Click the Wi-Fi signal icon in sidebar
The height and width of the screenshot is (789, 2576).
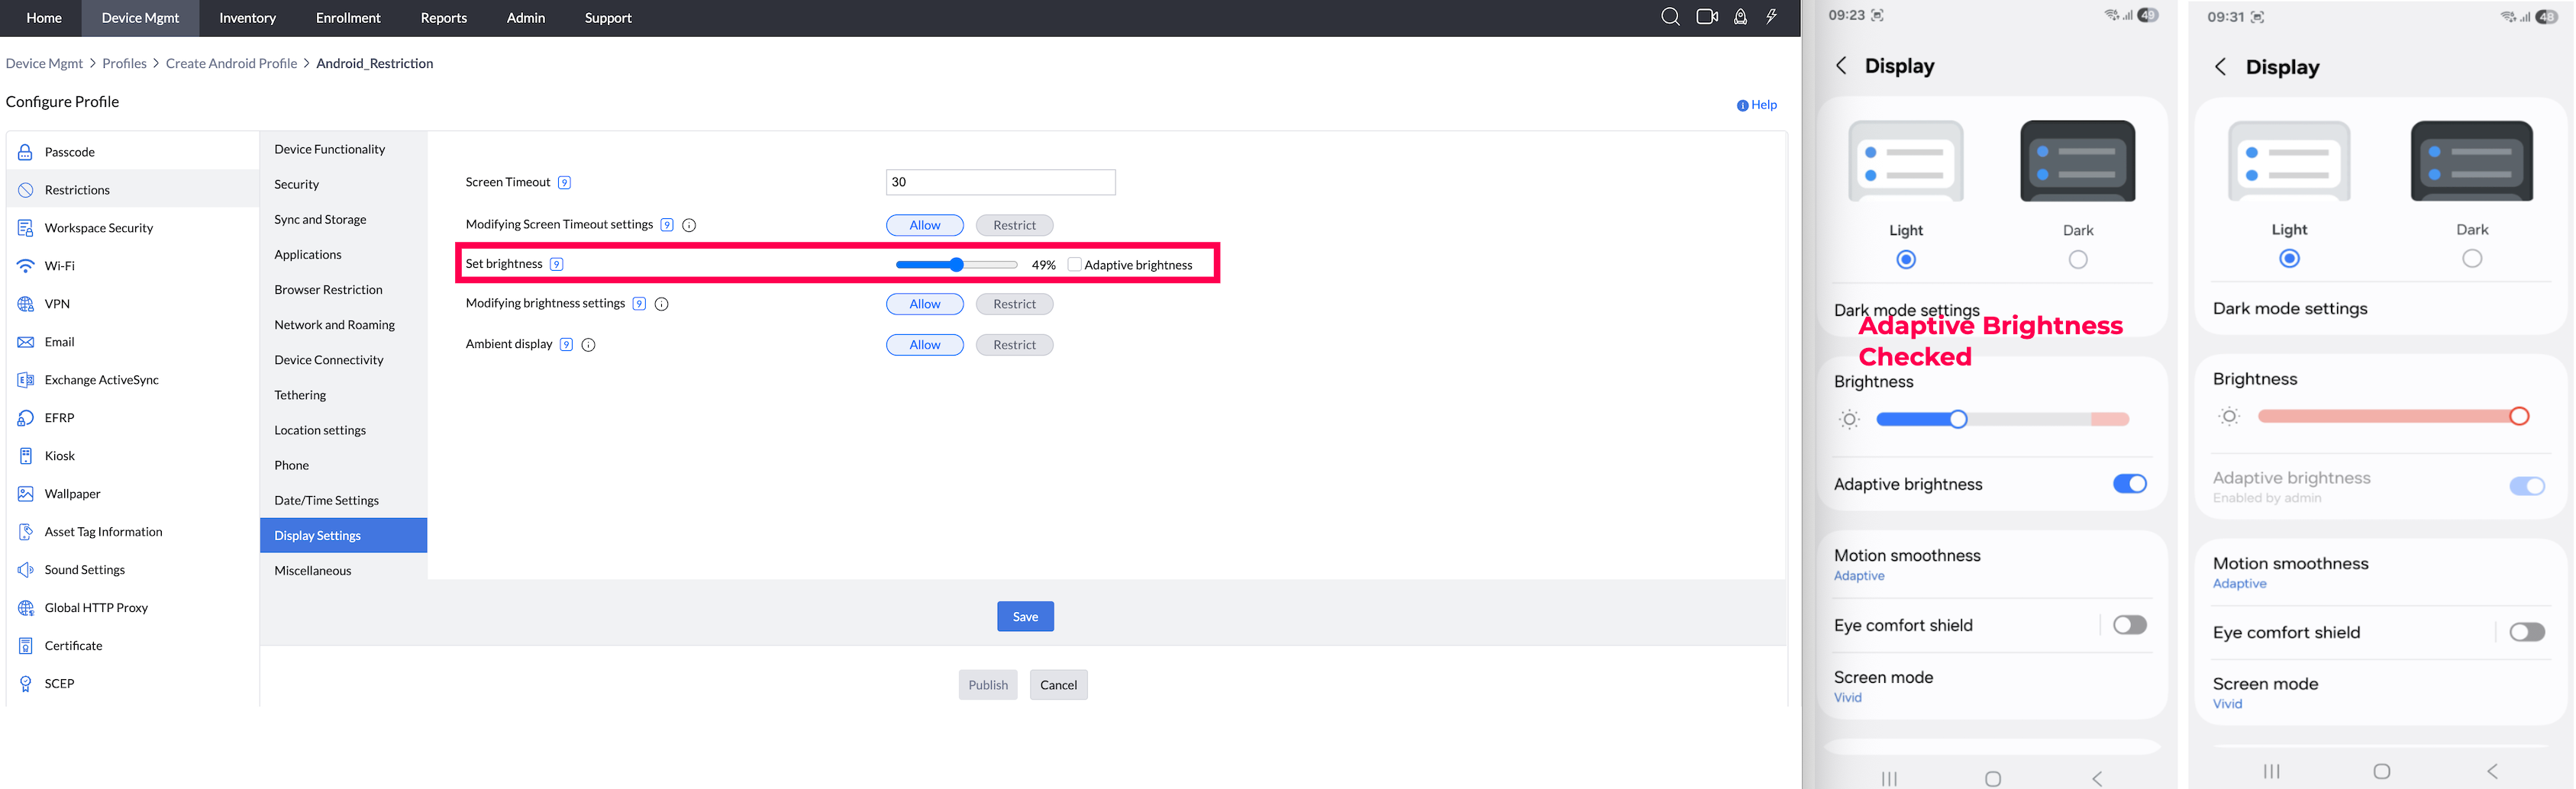click(x=26, y=266)
